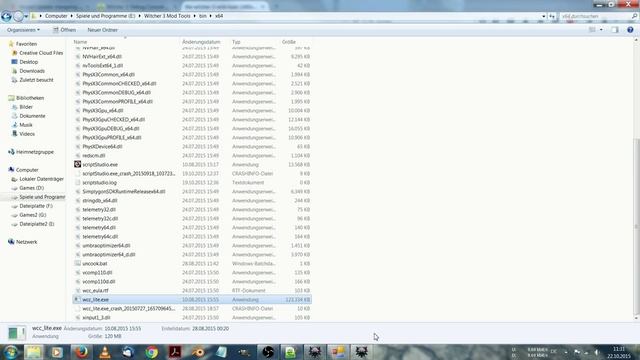Select Bibliotheken in the navigation pane
This screenshot has height=360, width=640.
pyautogui.click(x=30, y=98)
